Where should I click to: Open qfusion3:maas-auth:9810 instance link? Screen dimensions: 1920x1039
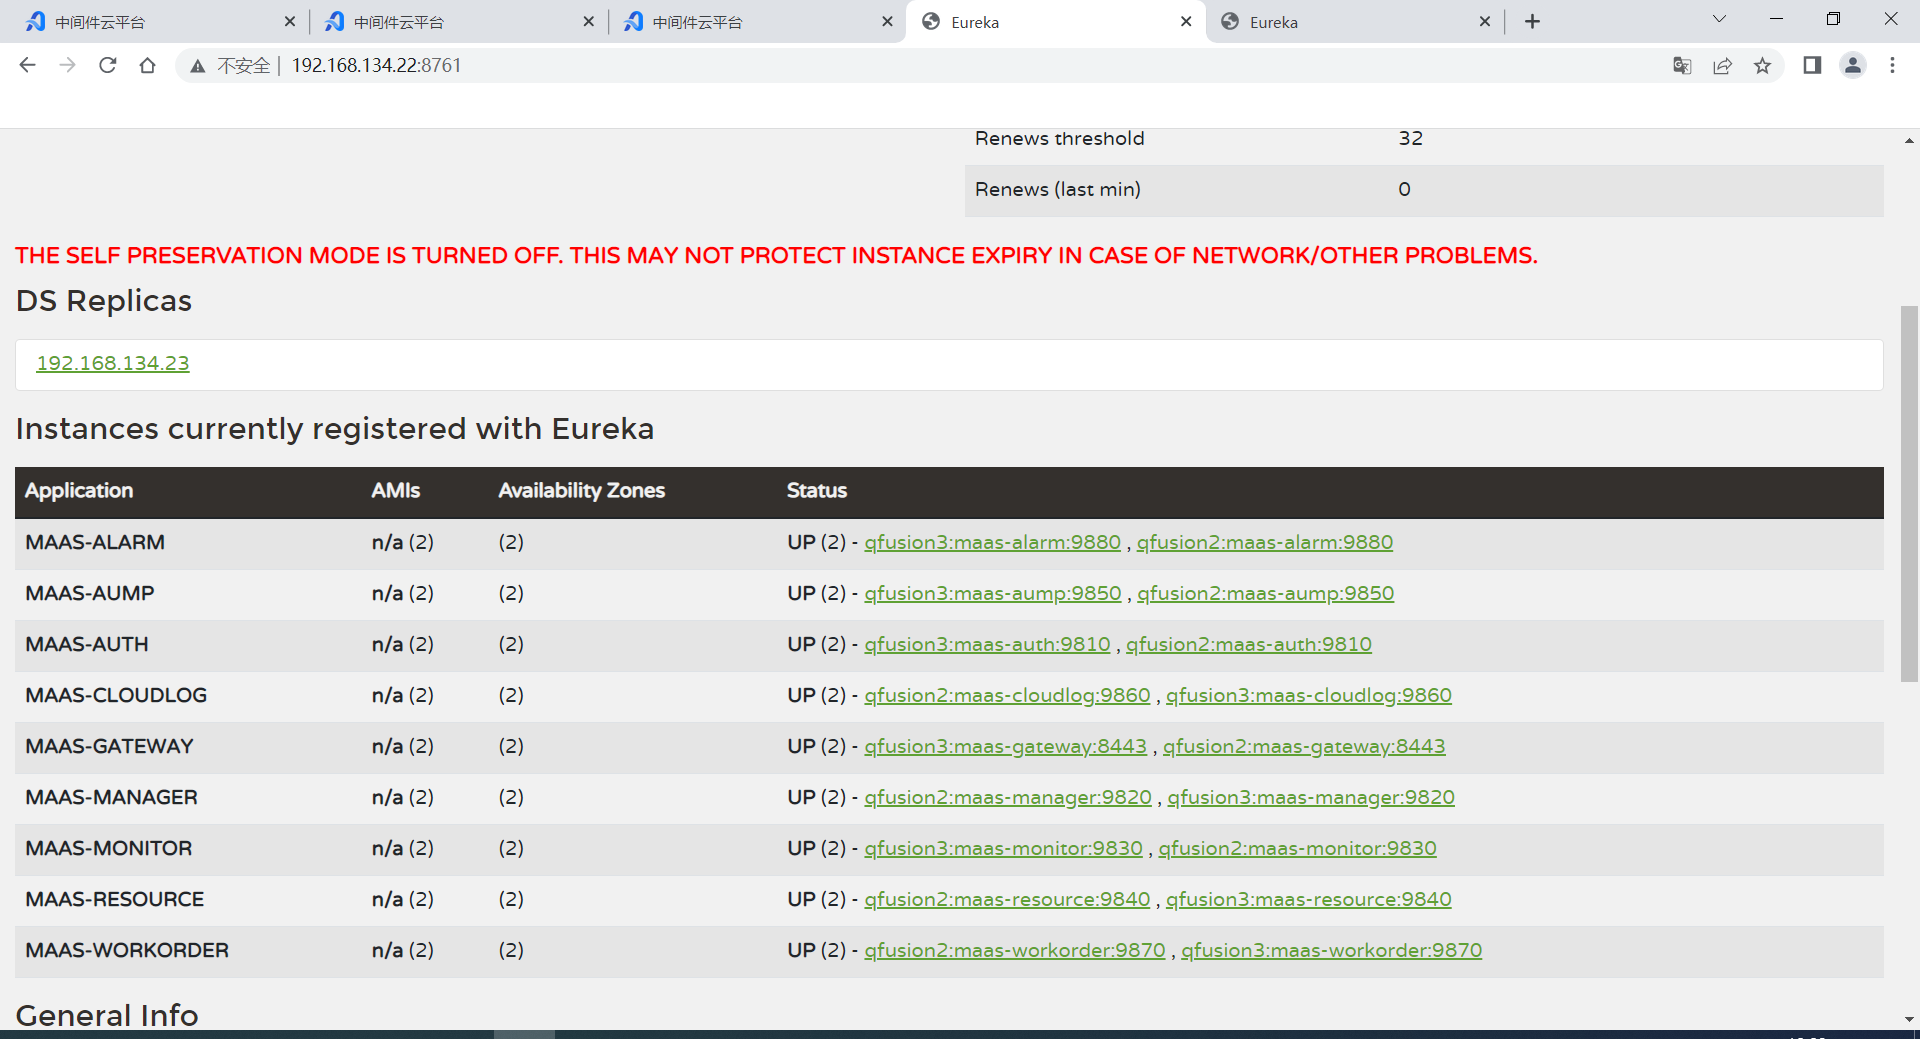[987, 644]
